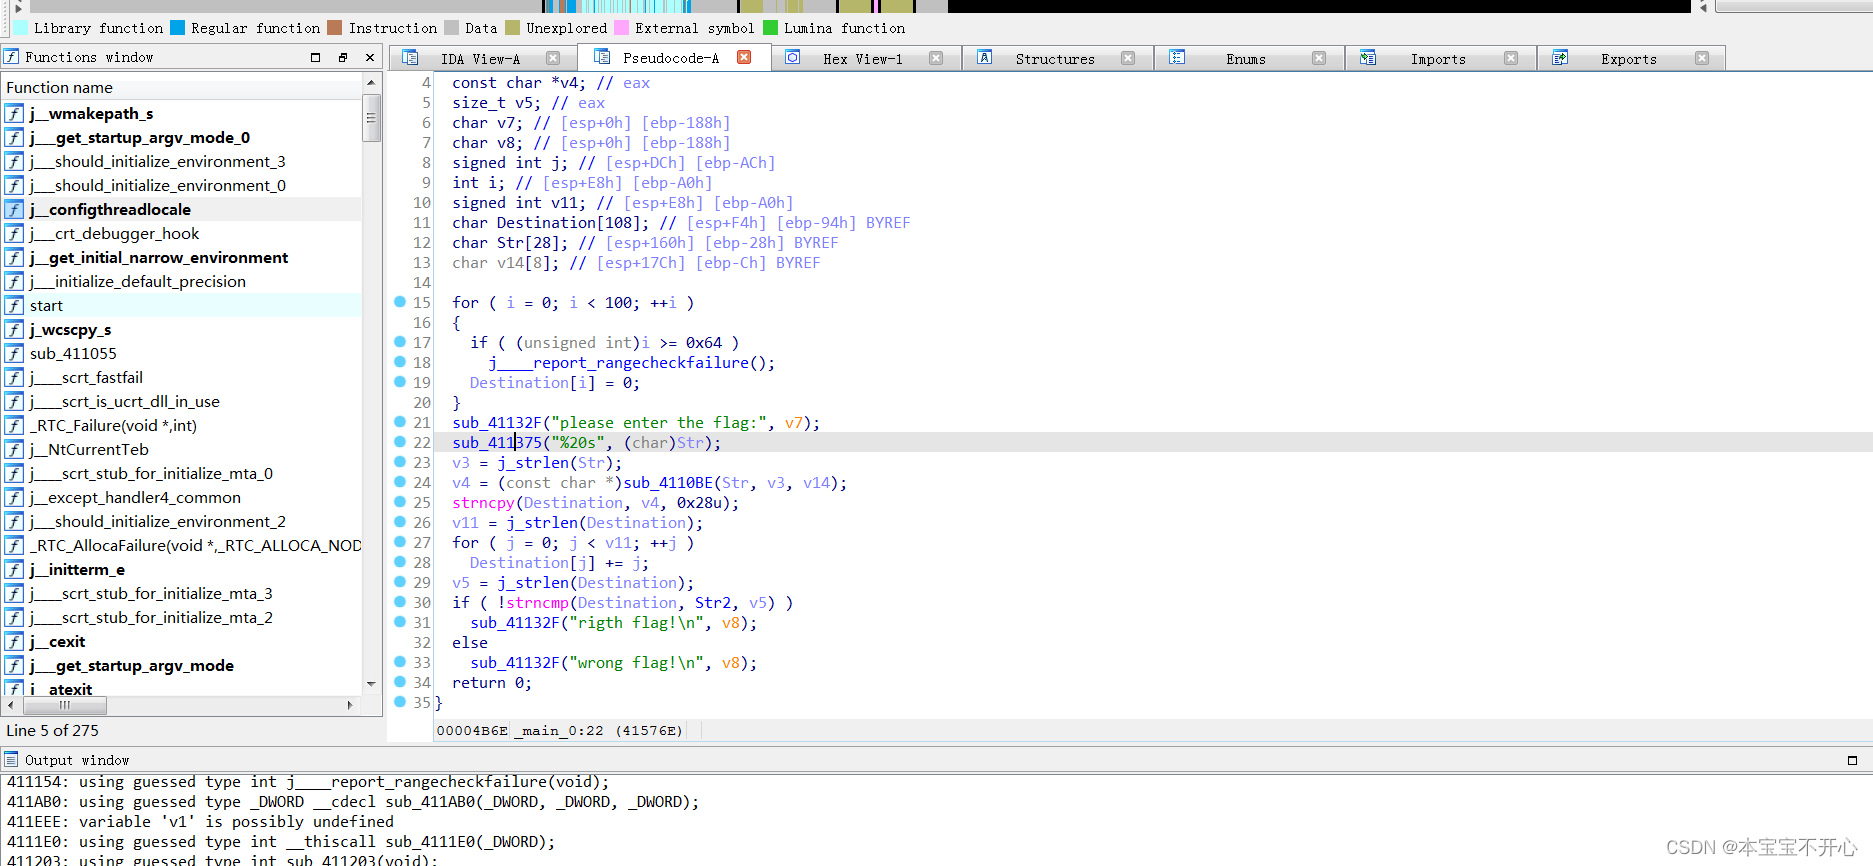Image resolution: width=1873 pixels, height=866 pixels.
Task: Close the IDA View-A tab
Action: pyautogui.click(x=553, y=58)
